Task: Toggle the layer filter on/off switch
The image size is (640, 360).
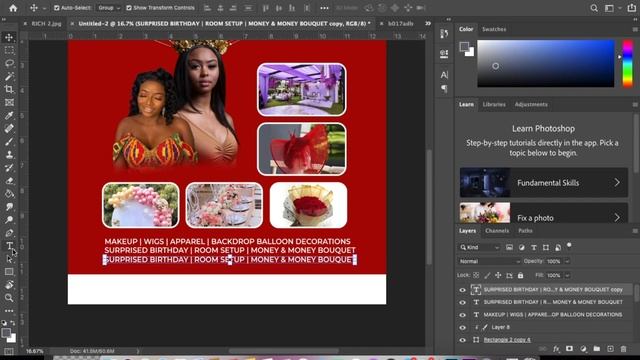Action: click(x=569, y=246)
